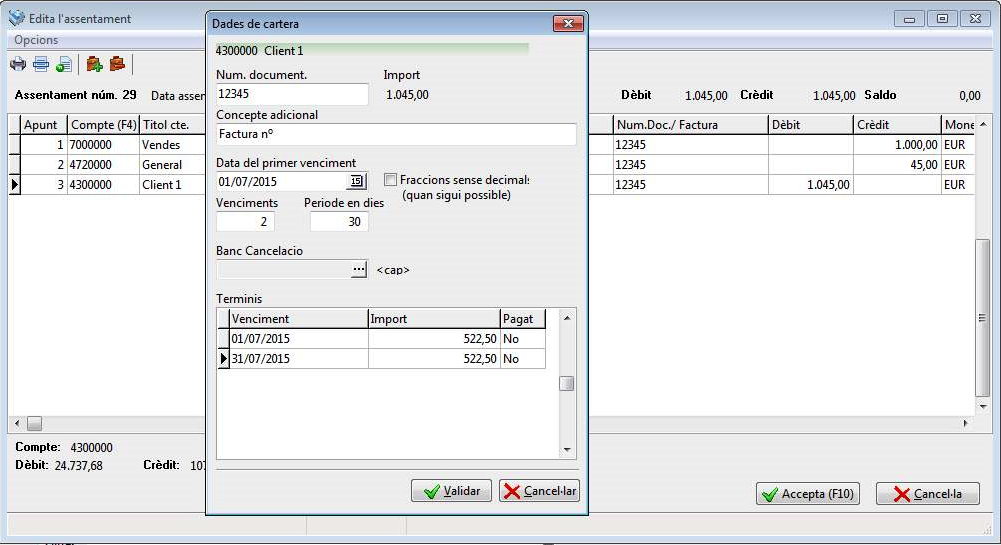Close the Dades de cartera dialog
This screenshot has width=1001, height=545.
click(568, 24)
